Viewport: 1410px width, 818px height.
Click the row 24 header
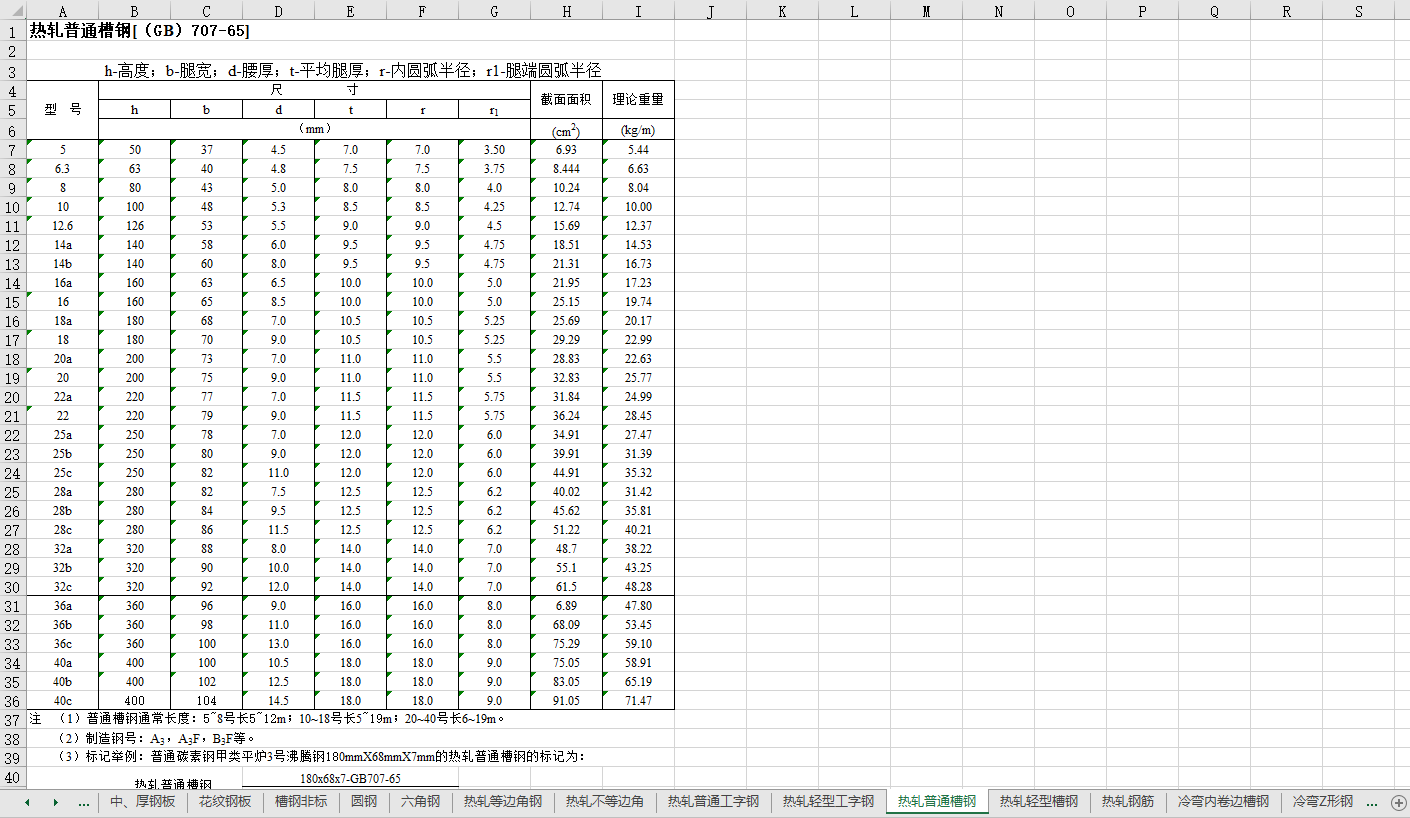point(13,473)
